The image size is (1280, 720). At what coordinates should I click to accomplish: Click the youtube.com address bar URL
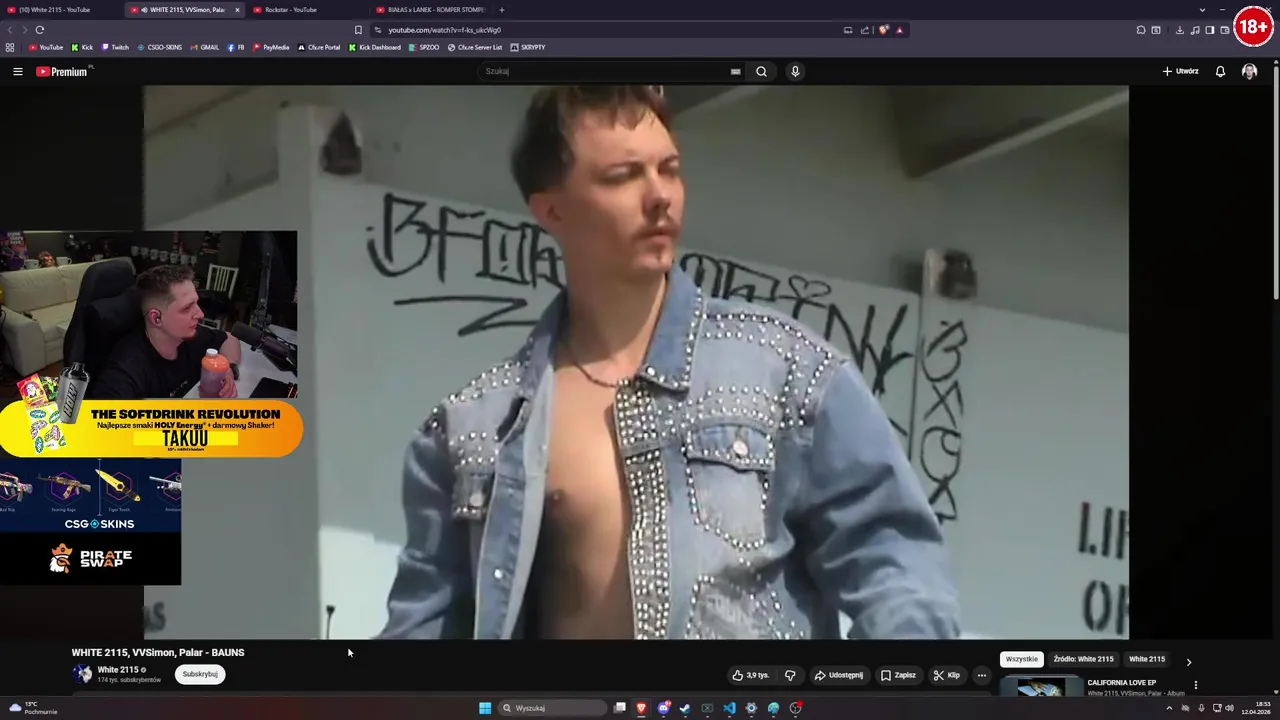point(445,30)
